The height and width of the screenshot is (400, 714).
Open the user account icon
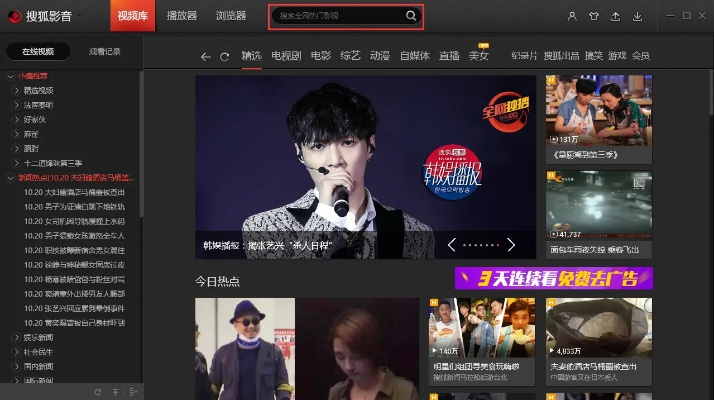point(572,16)
